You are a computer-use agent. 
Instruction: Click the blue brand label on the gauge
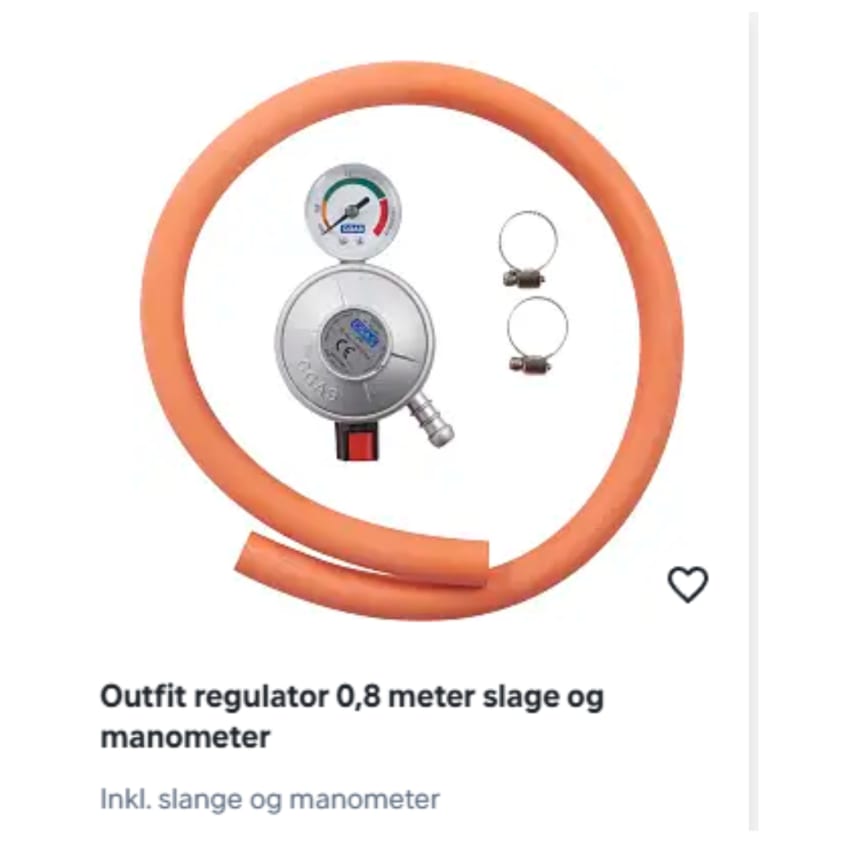click(x=353, y=229)
